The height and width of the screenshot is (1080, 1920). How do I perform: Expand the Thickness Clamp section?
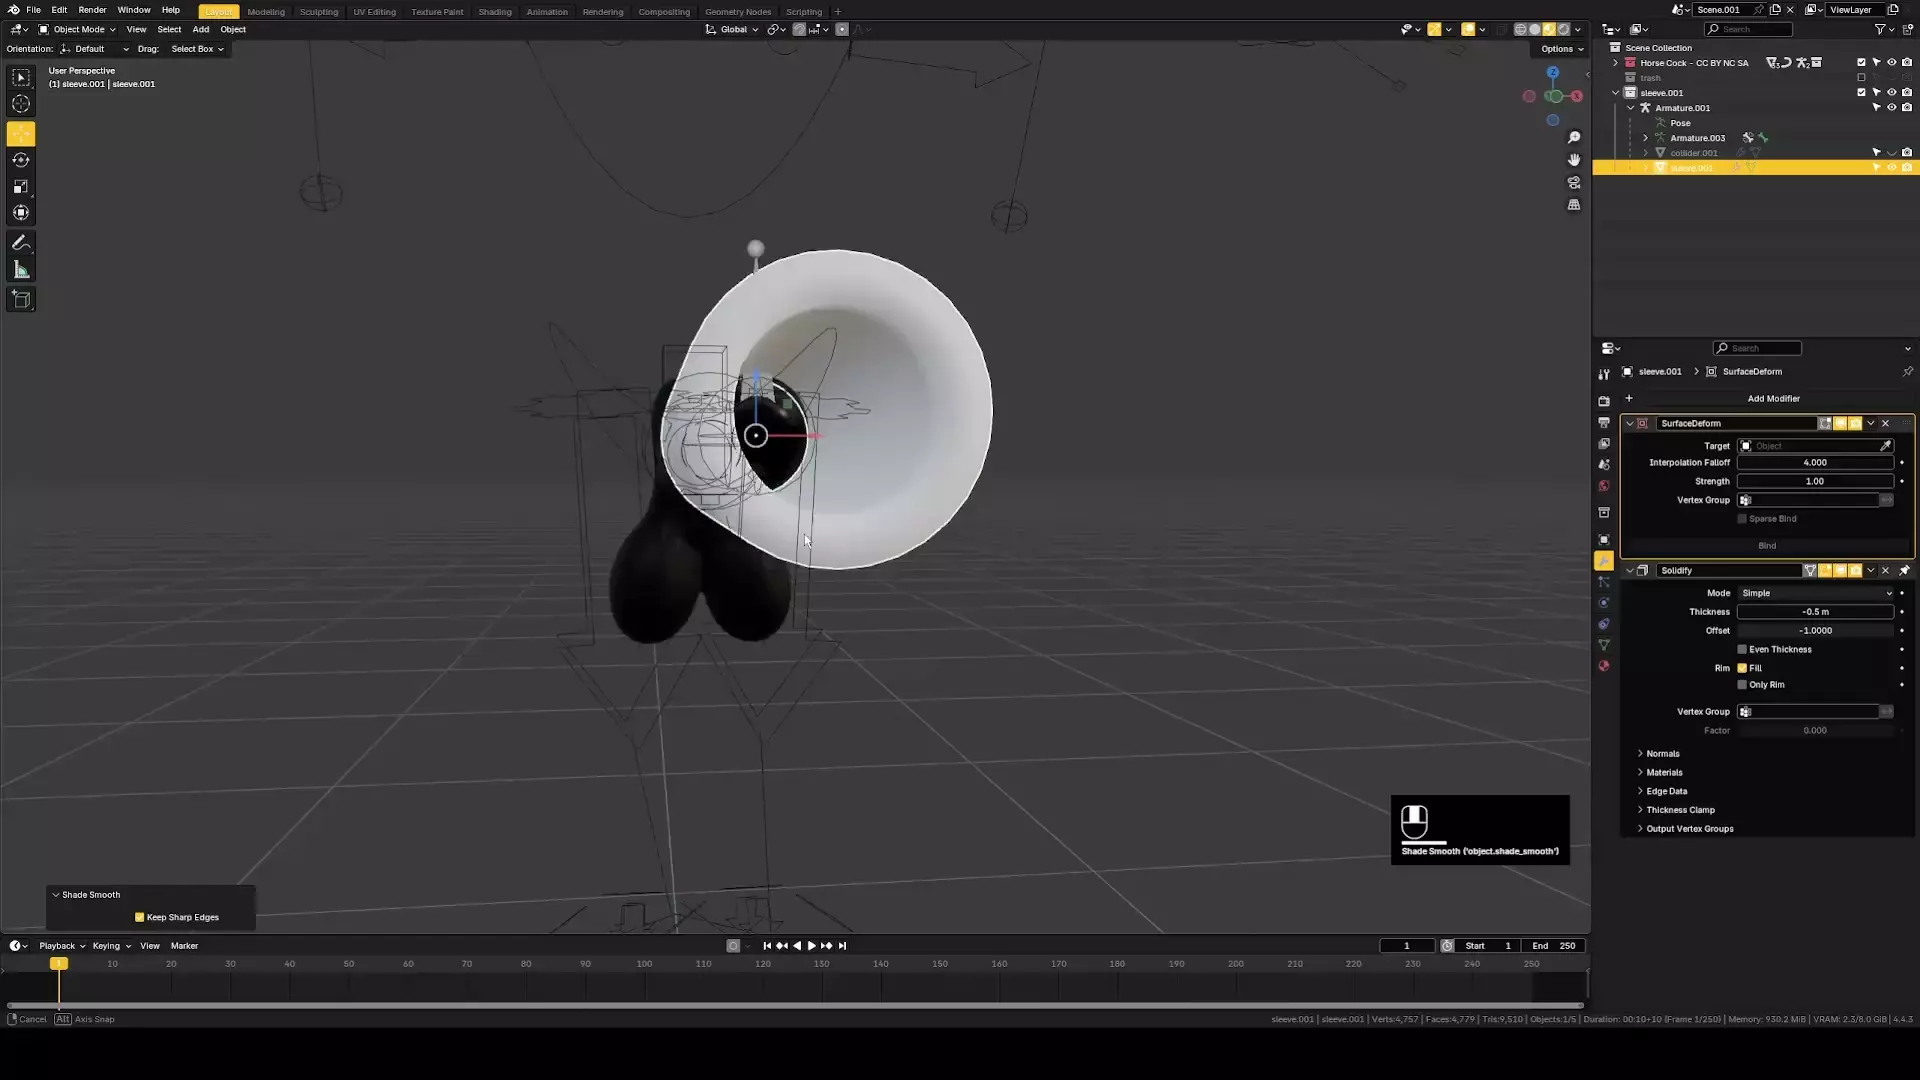pos(1680,810)
